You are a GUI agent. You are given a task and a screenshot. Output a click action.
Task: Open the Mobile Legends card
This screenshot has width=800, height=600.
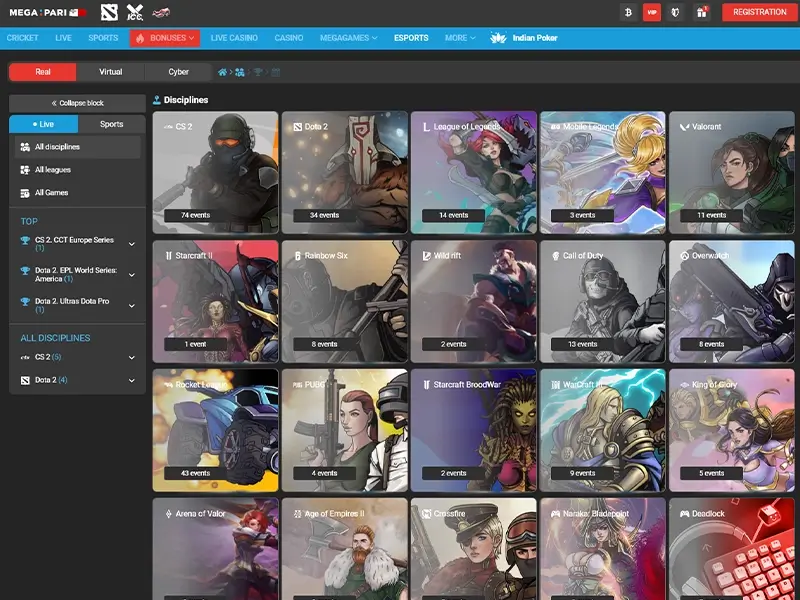[603, 172]
